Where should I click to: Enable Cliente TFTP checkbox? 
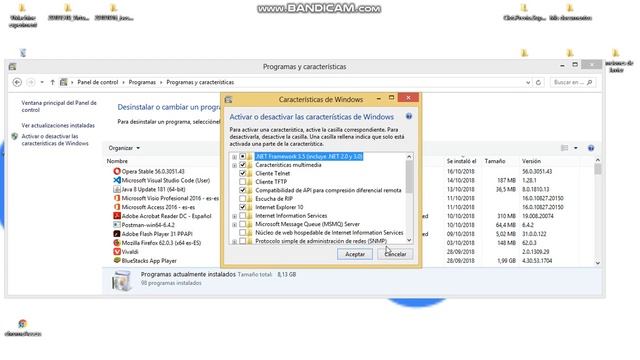point(242,182)
